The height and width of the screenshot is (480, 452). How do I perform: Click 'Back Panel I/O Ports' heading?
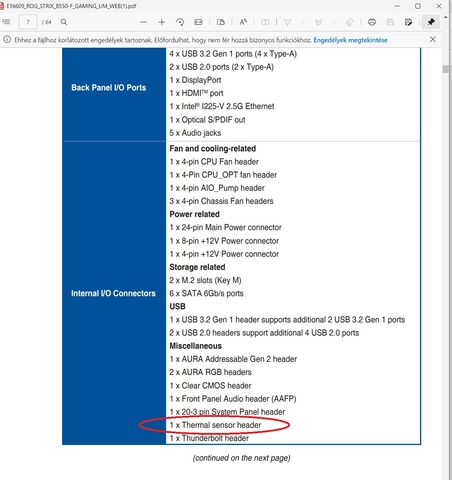[109, 88]
